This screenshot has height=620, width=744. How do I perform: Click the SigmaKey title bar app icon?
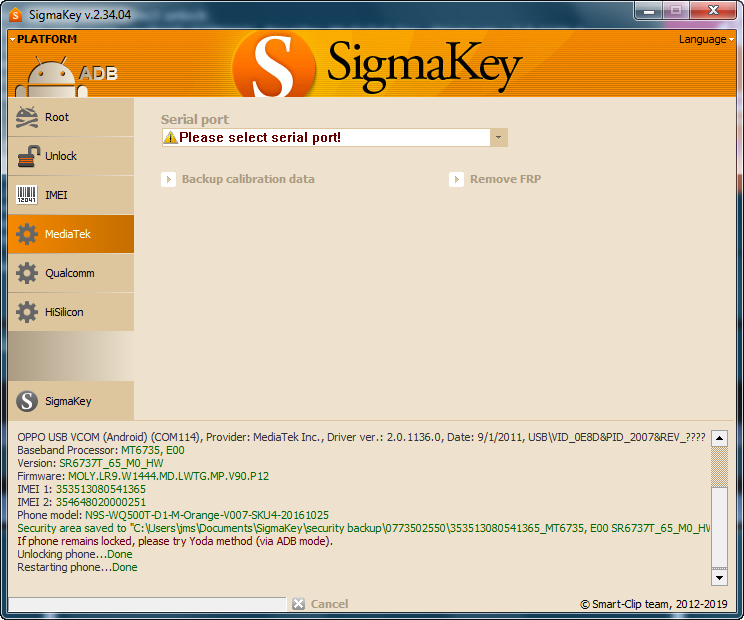click(x=15, y=15)
